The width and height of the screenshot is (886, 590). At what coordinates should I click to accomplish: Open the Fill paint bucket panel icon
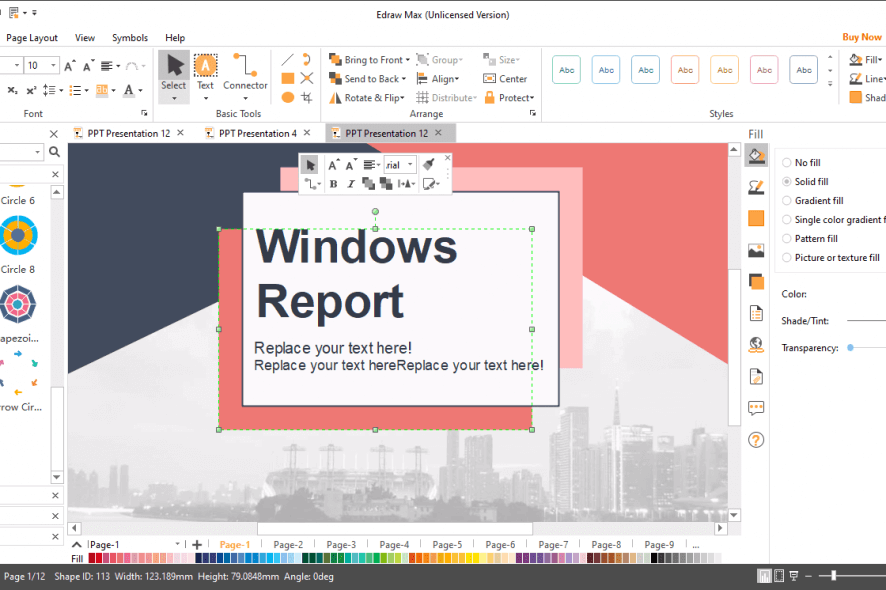[x=756, y=155]
